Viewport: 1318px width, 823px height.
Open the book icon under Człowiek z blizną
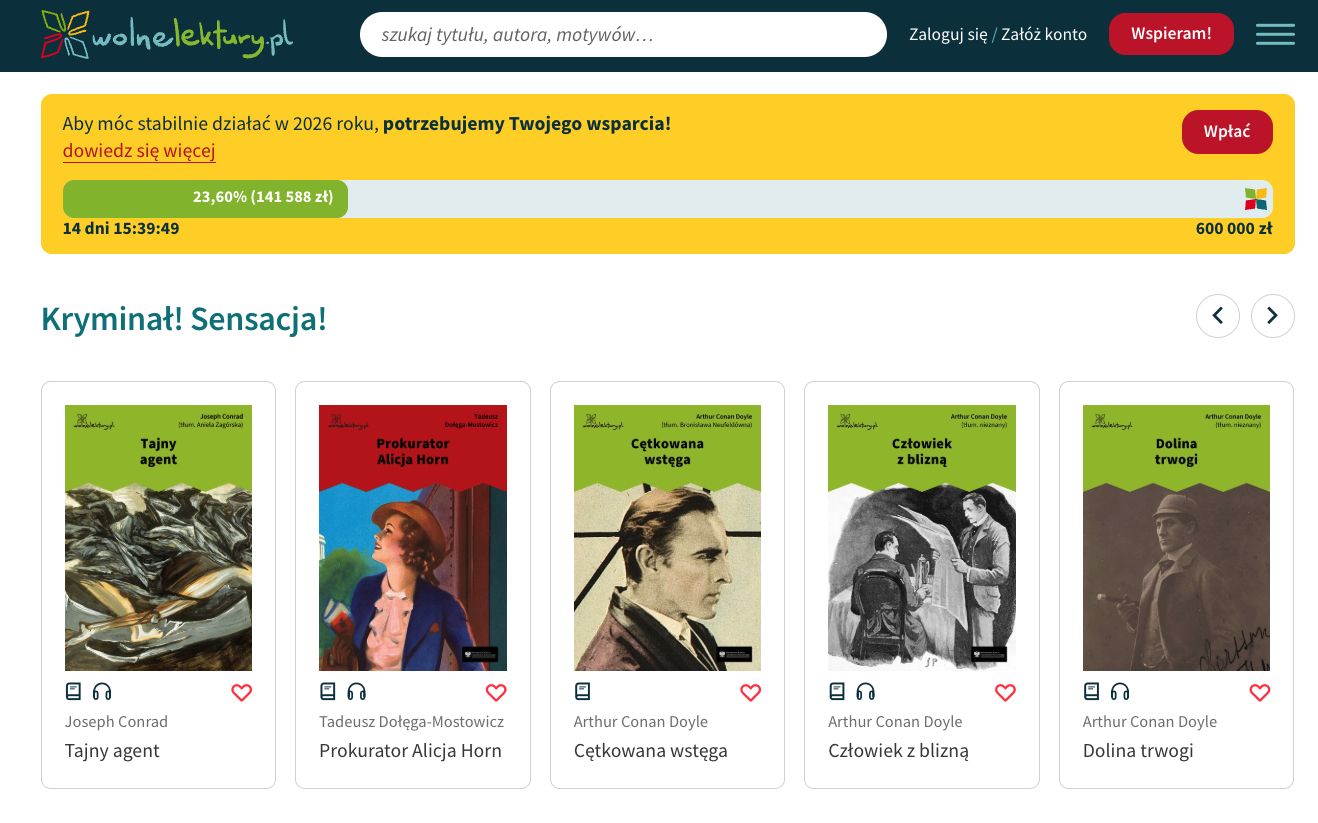point(837,691)
